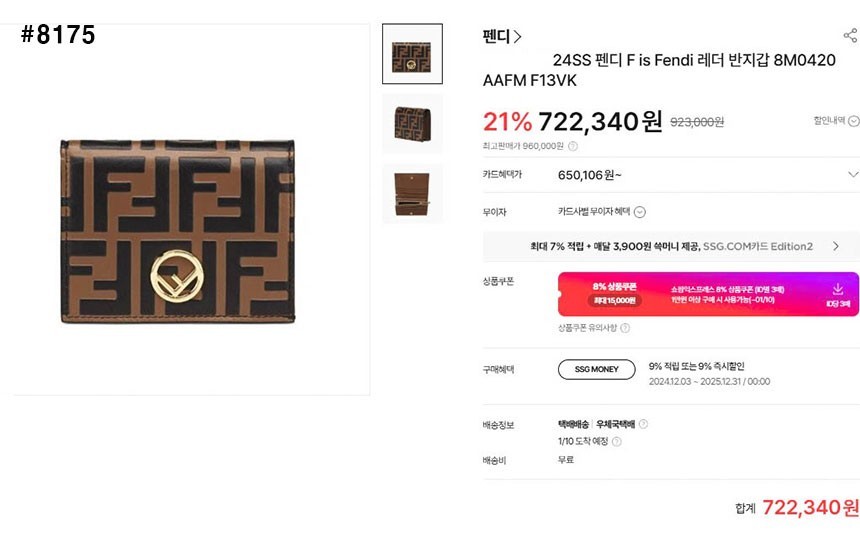This screenshot has height=535, width=860.
Task: Click the 택배배송 delivery option
Action: click(573, 424)
